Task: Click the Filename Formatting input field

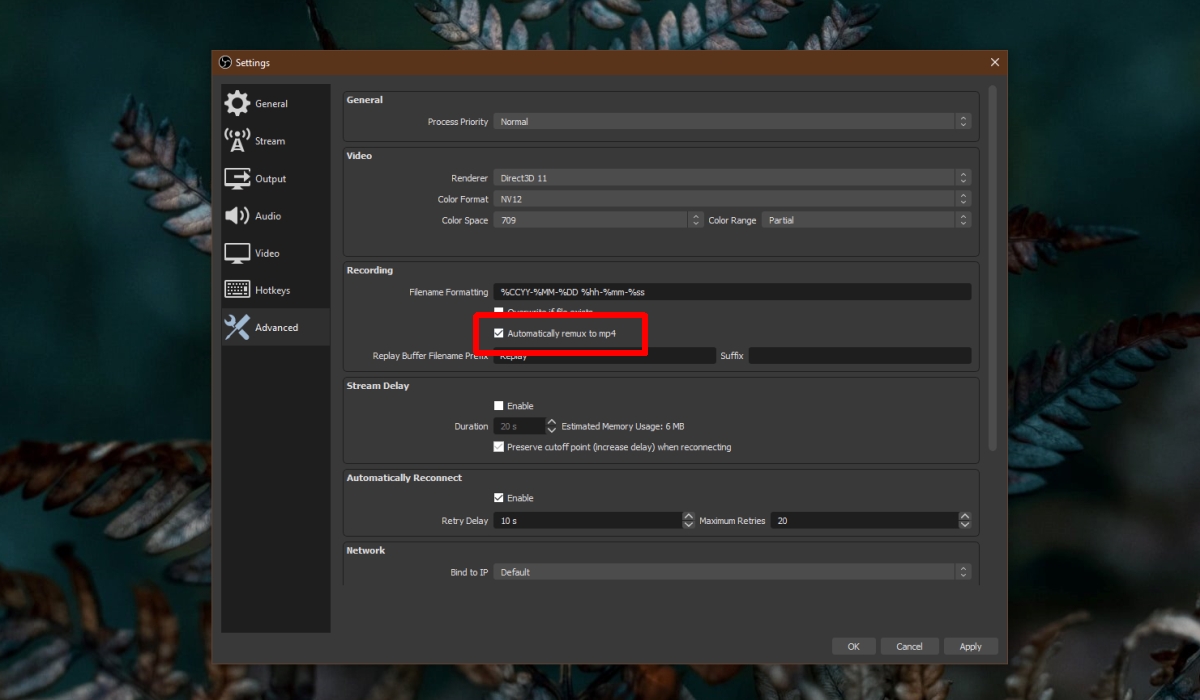Action: [732, 292]
